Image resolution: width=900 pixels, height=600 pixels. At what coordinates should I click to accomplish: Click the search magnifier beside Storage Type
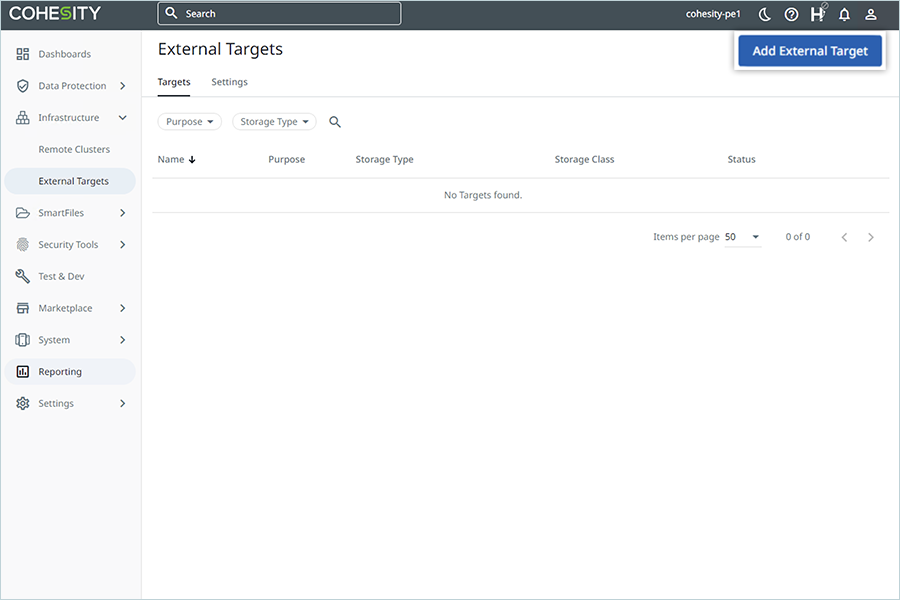click(x=335, y=122)
